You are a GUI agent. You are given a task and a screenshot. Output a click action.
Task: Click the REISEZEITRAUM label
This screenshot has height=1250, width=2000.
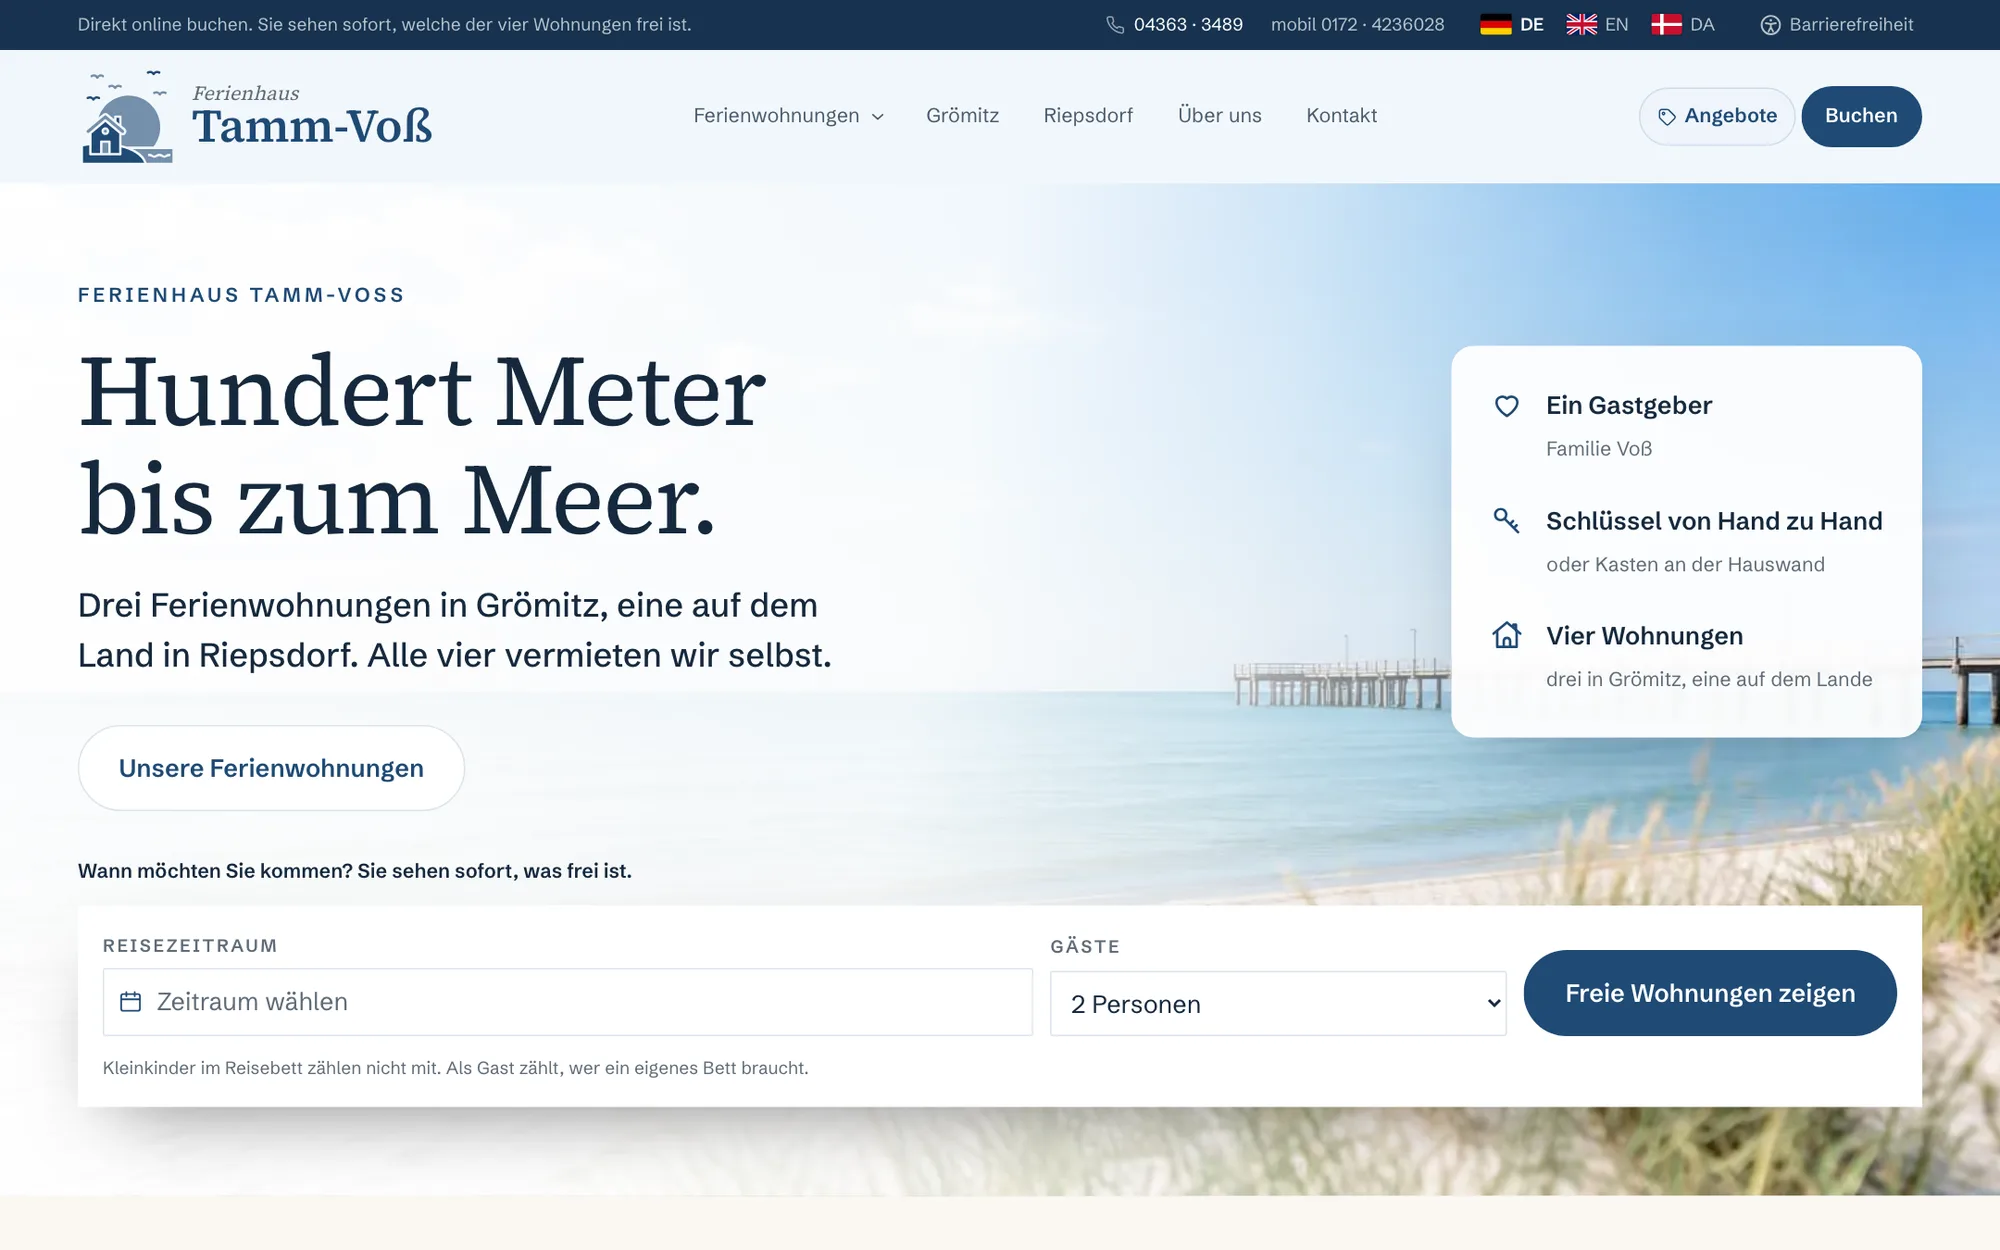(x=190, y=945)
